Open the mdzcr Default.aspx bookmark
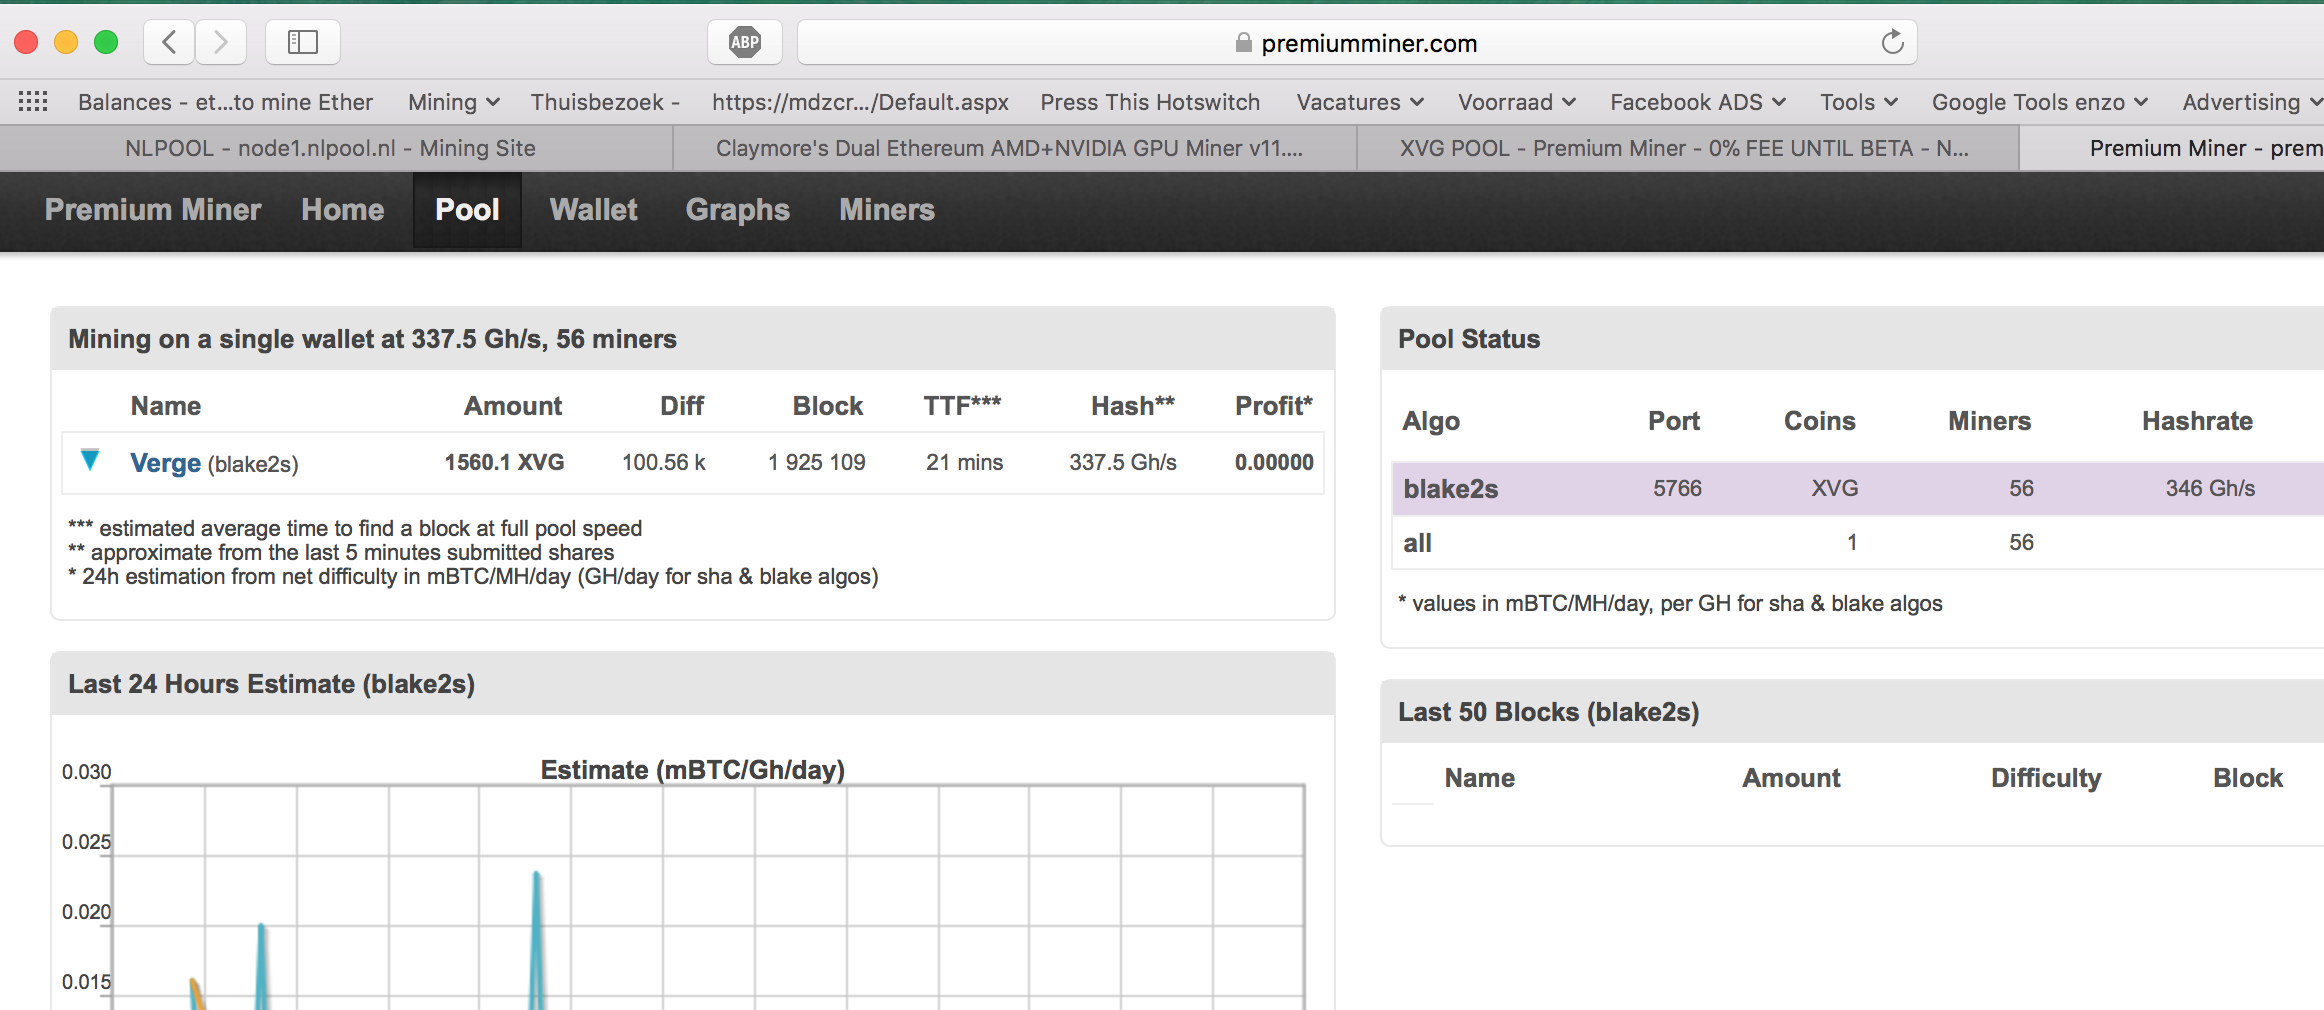This screenshot has height=1010, width=2324. coord(860,102)
